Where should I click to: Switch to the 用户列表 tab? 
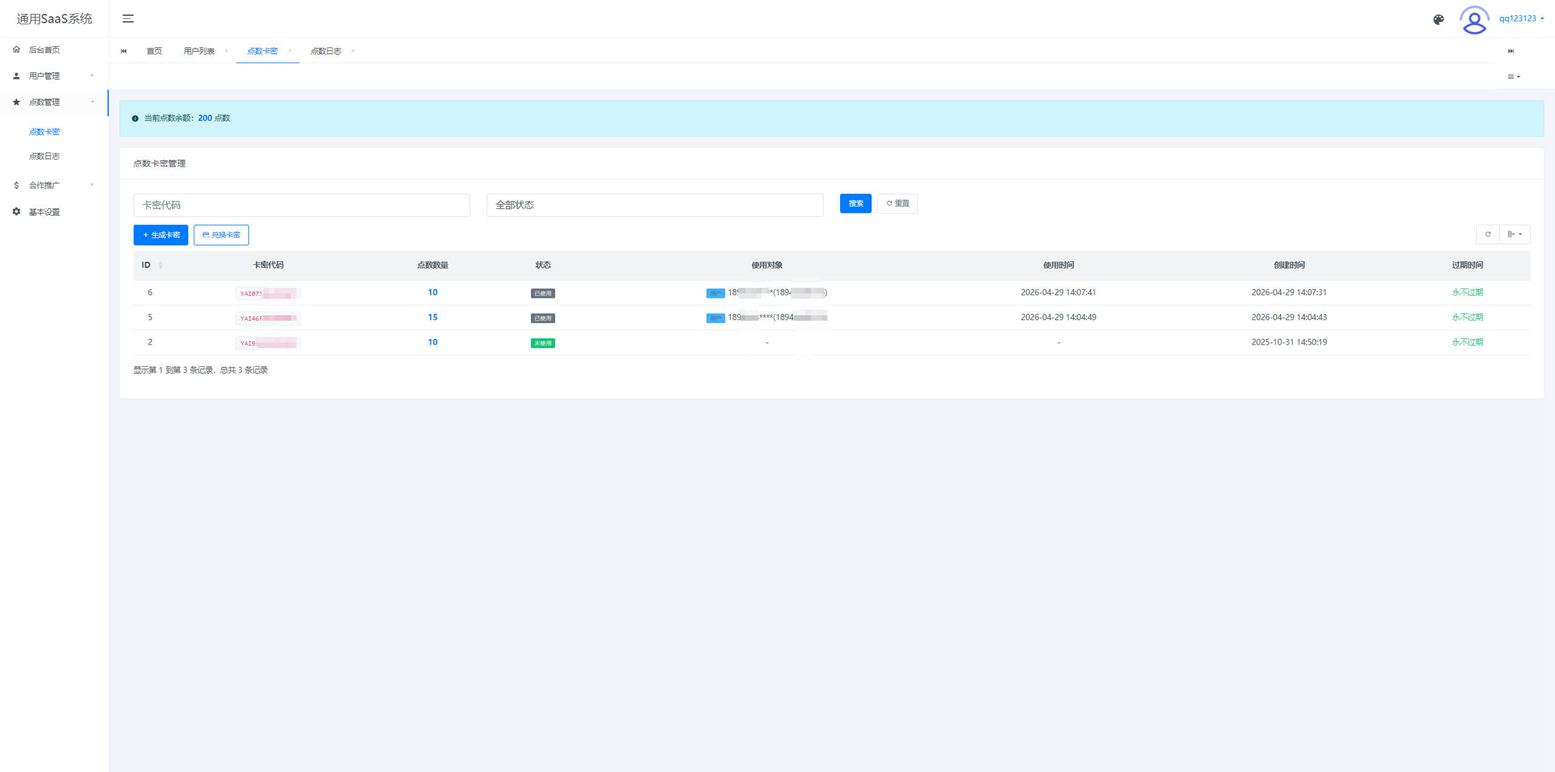click(199, 51)
